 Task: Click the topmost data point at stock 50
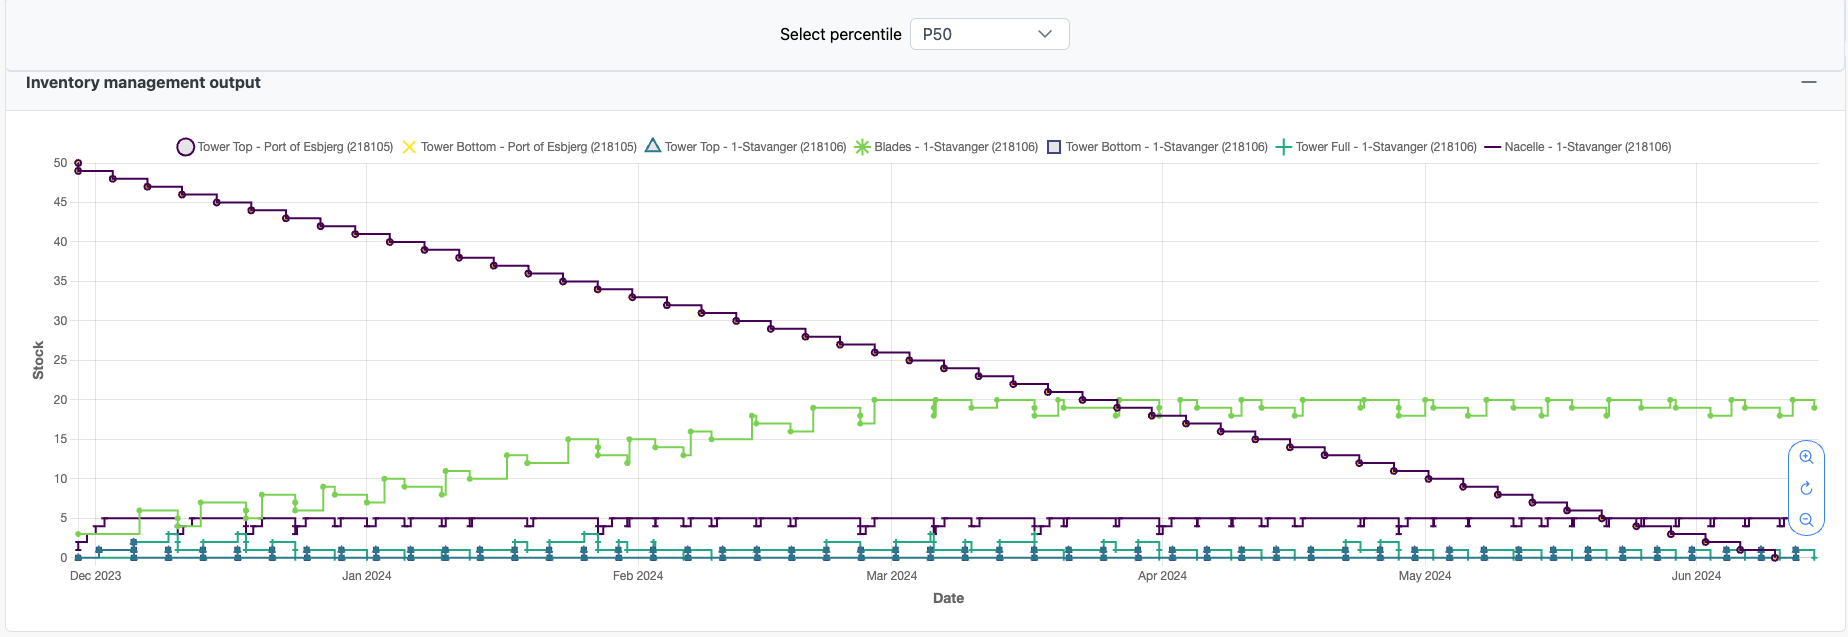78,163
